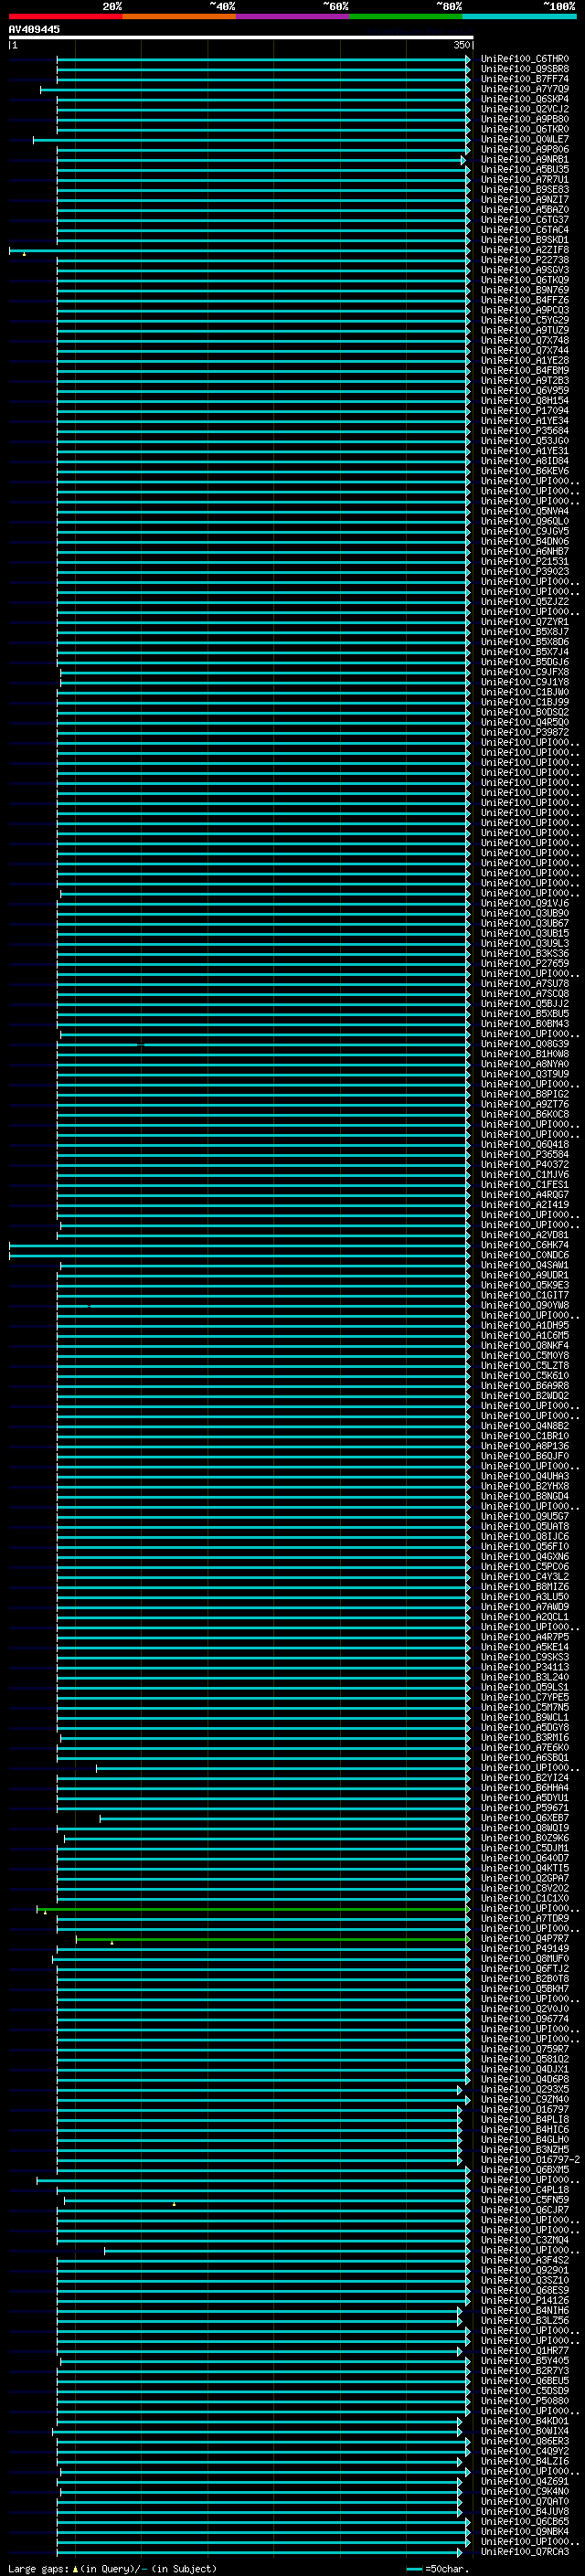The image size is (585, 2576).
Task: Select the UniRef100_P34113 label
Action: click(525, 1667)
